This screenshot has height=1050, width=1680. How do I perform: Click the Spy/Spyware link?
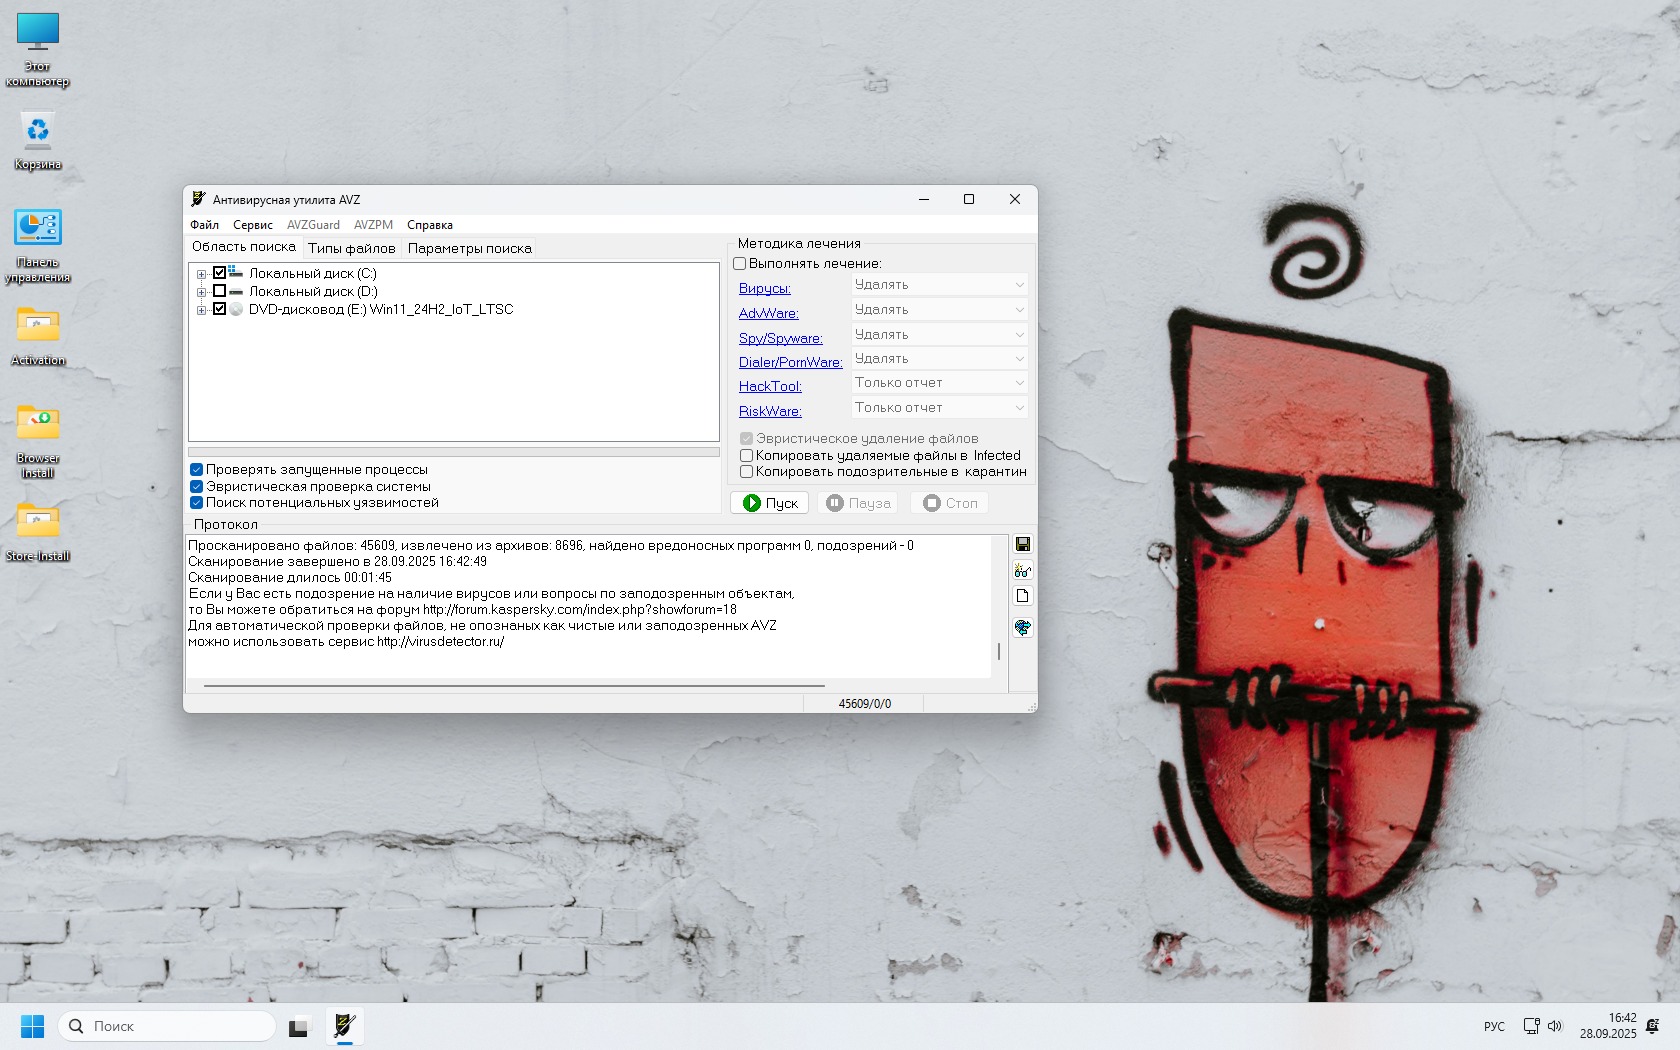click(780, 338)
